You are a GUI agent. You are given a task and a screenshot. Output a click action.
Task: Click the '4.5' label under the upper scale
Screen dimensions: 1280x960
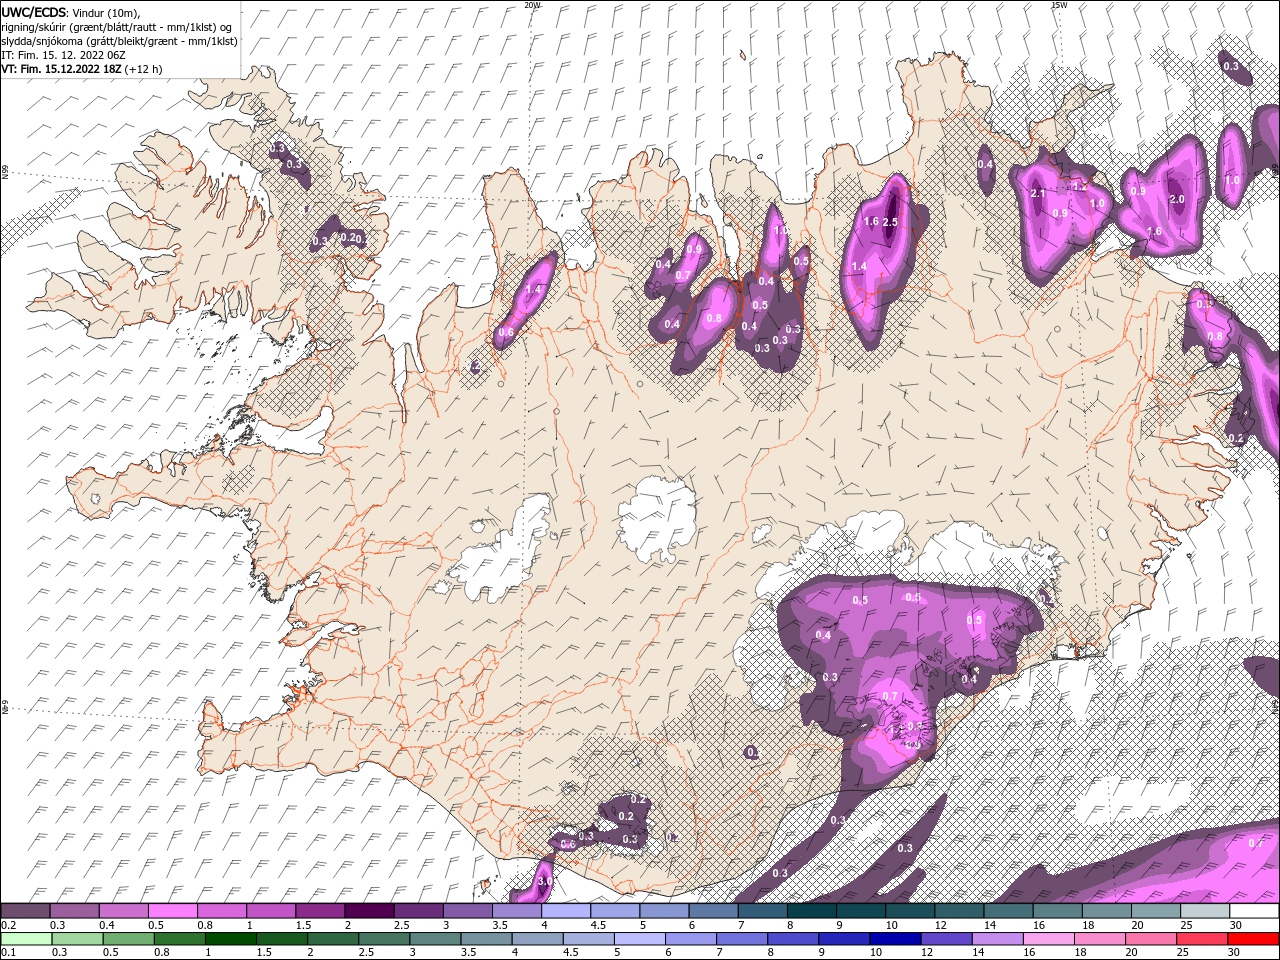tap(598, 925)
